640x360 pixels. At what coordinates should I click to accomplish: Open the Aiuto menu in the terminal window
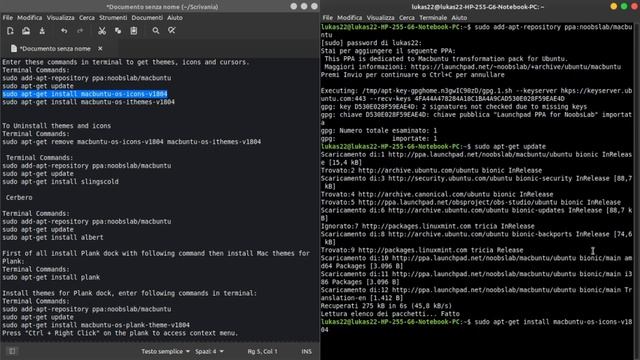point(459,18)
